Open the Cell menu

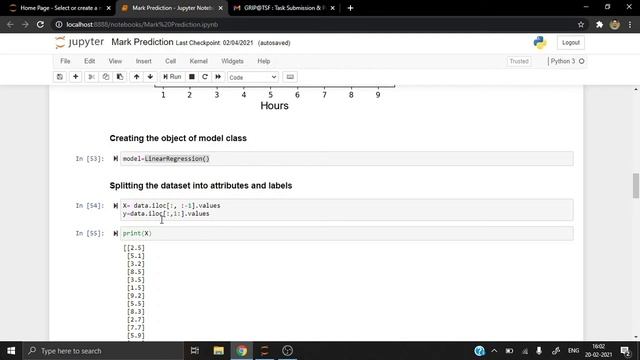point(170,61)
